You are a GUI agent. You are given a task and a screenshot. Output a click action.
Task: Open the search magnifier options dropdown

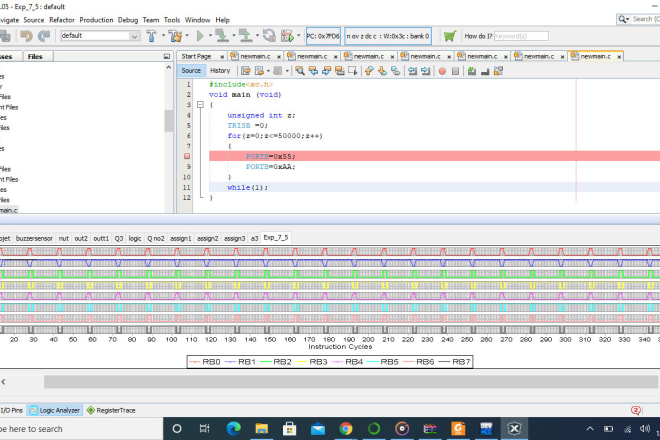[623, 19]
